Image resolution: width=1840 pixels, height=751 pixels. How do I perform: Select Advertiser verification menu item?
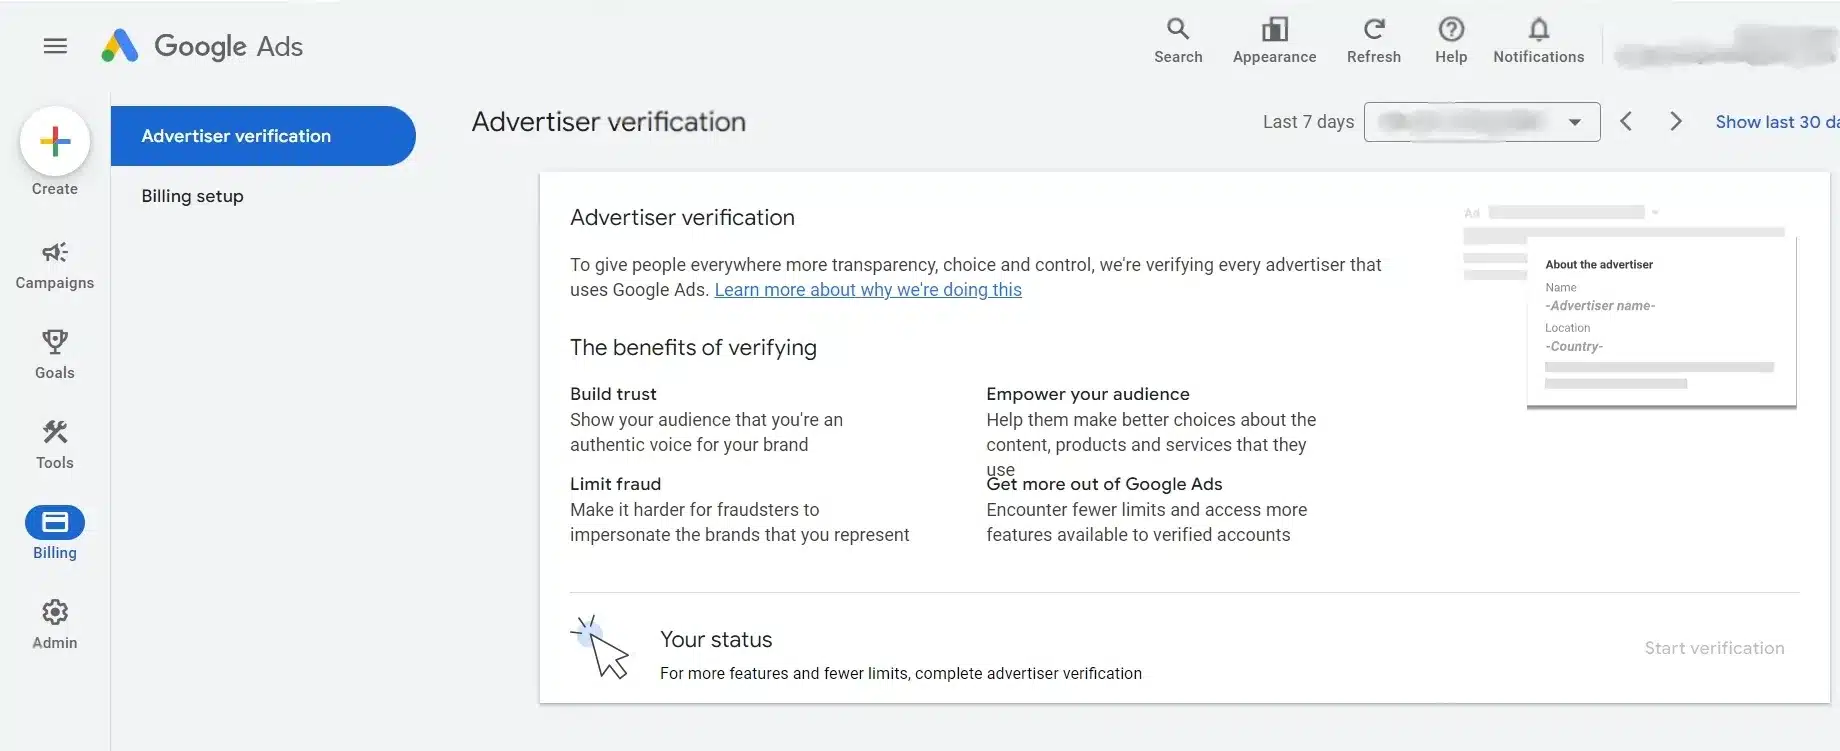263,136
